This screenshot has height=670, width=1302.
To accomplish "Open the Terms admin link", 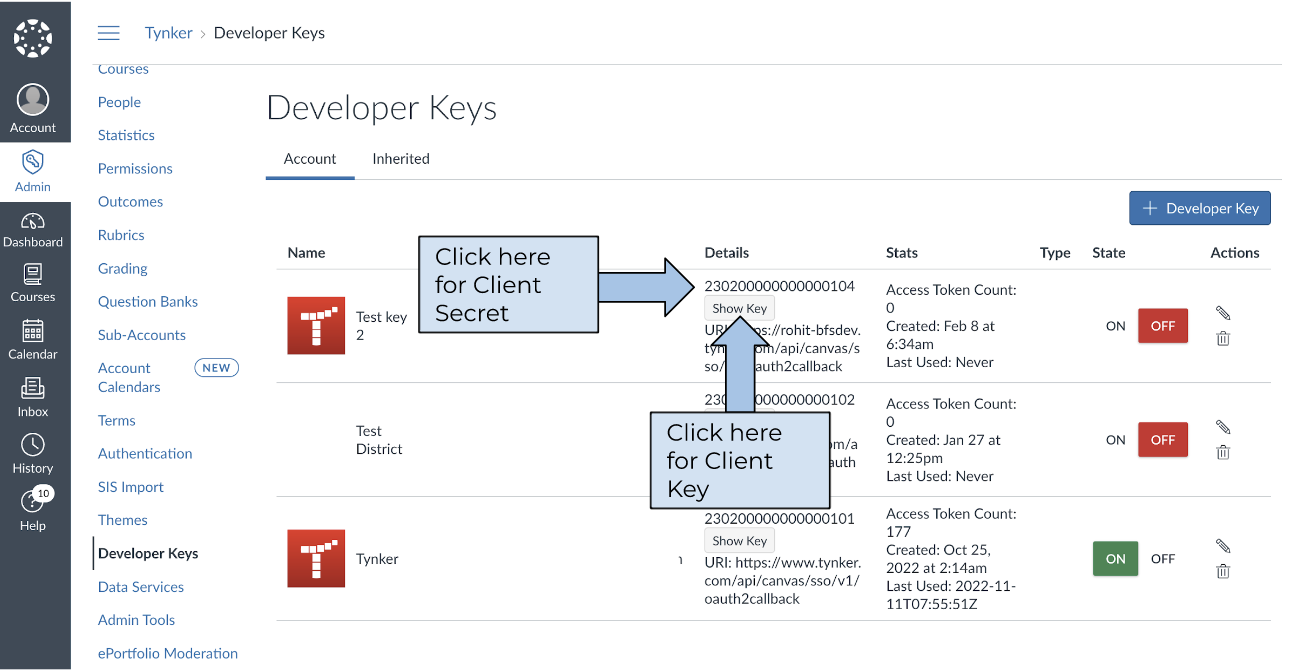I will click(117, 420).
